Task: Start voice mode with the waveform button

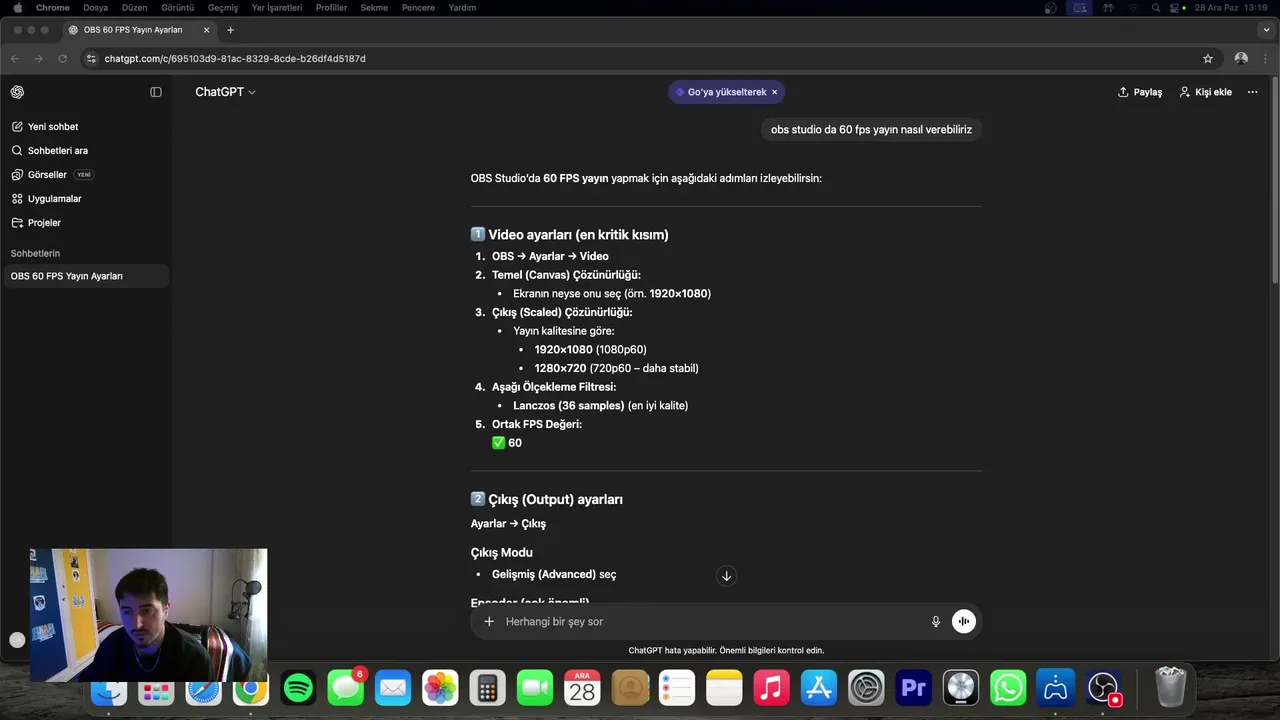Action: (x=963, y=621)
